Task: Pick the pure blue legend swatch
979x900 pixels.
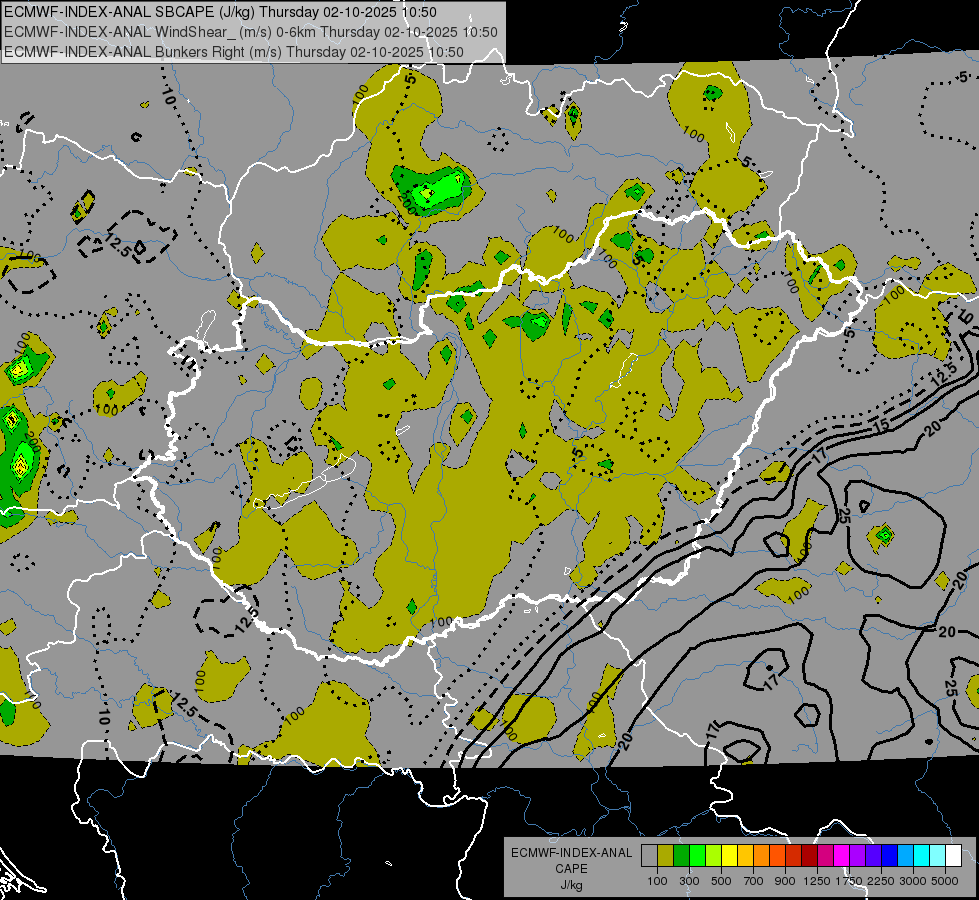Action: 889,856
